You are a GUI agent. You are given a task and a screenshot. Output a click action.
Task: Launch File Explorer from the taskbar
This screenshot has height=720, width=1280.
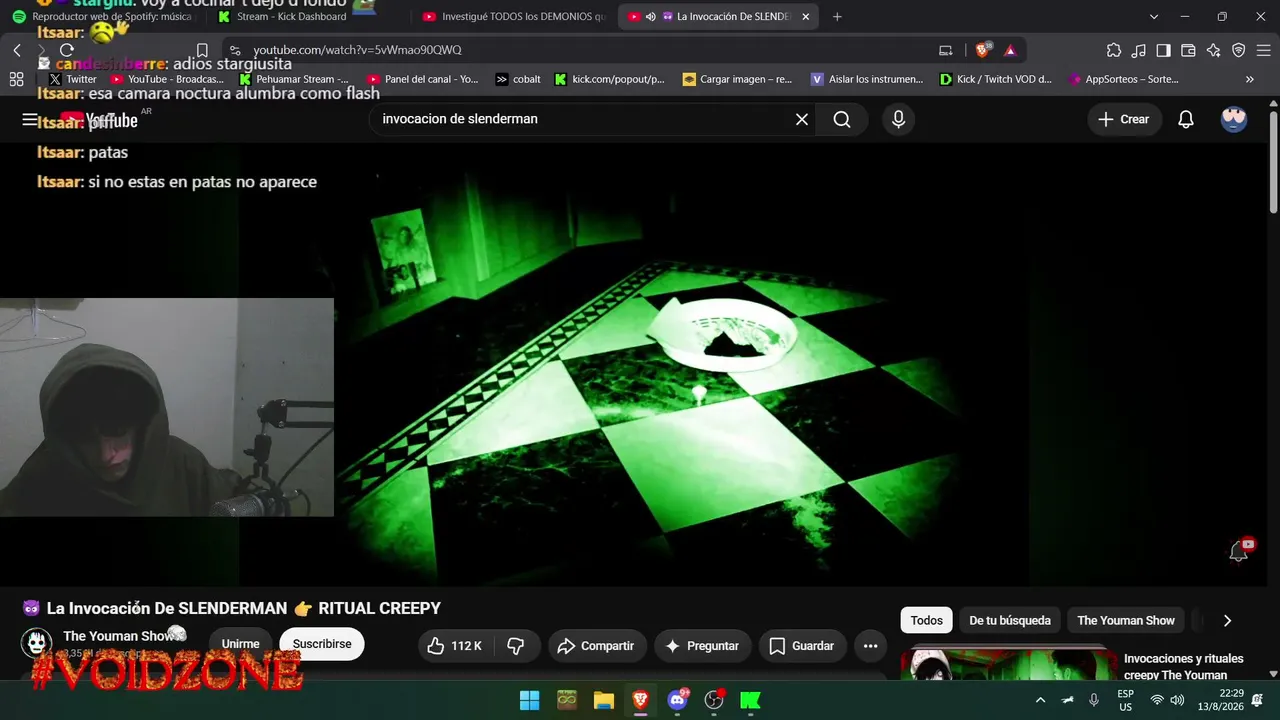603,700
